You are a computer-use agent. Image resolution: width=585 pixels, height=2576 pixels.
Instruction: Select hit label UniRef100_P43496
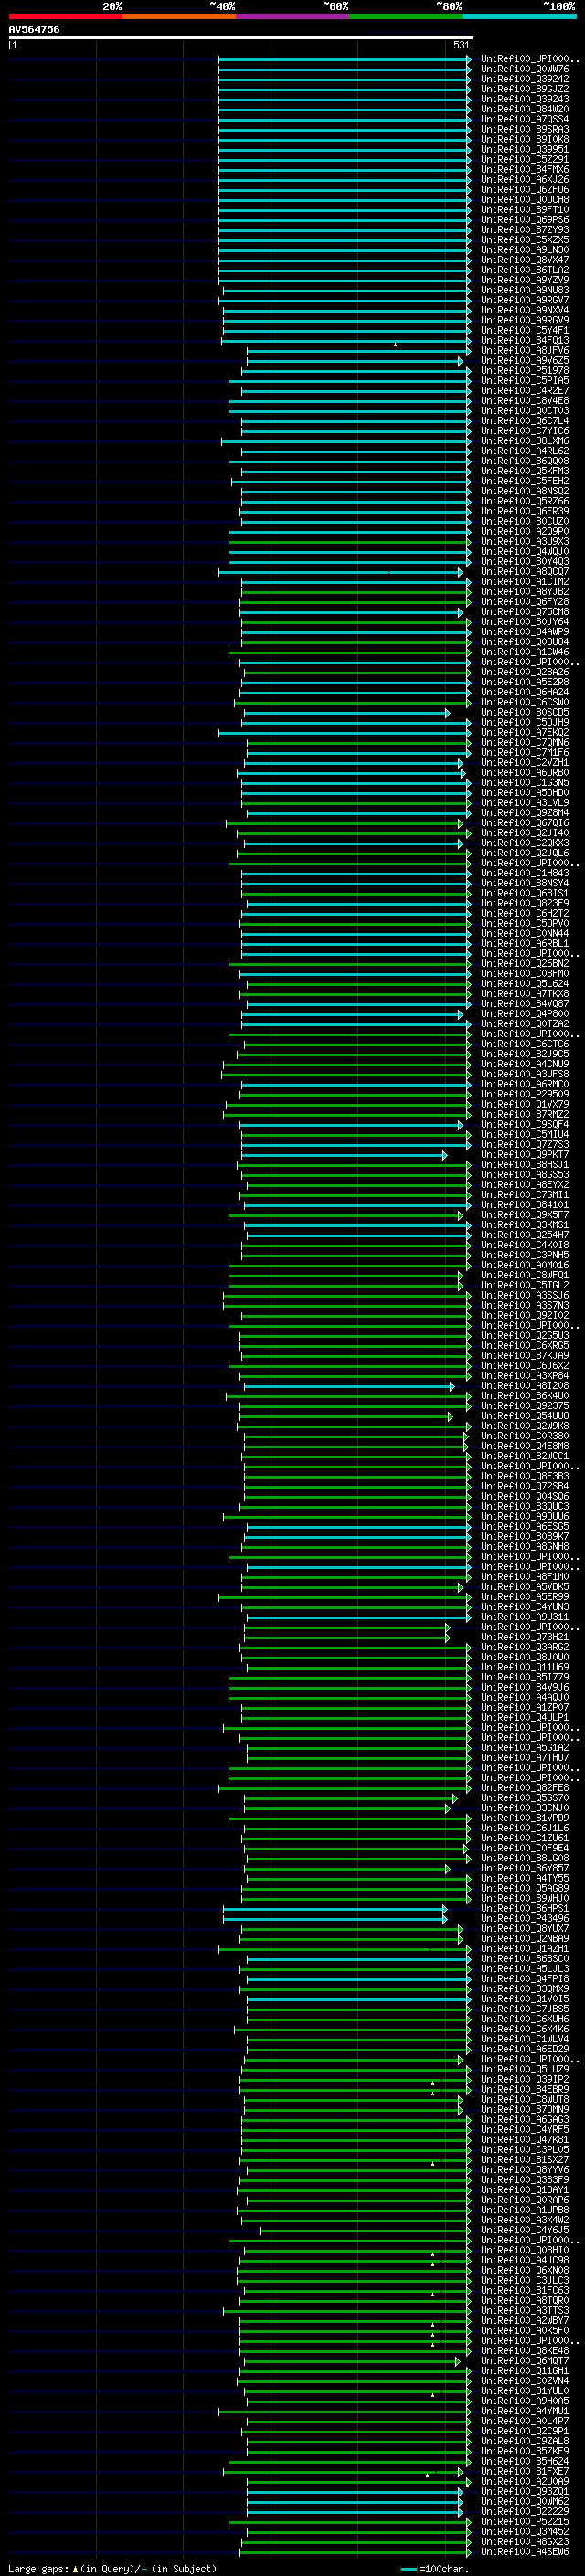click(x=525, y=1918)
